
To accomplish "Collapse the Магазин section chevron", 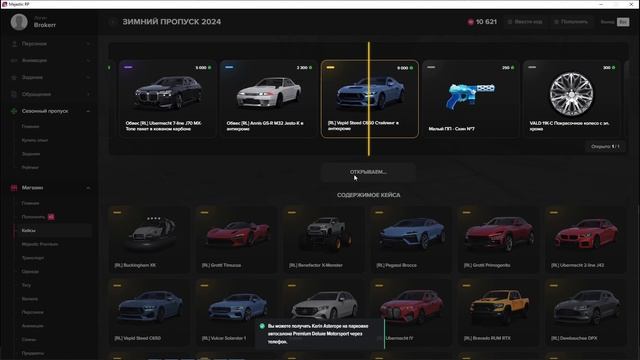I will pyautogui.click(x=88, y=188).
